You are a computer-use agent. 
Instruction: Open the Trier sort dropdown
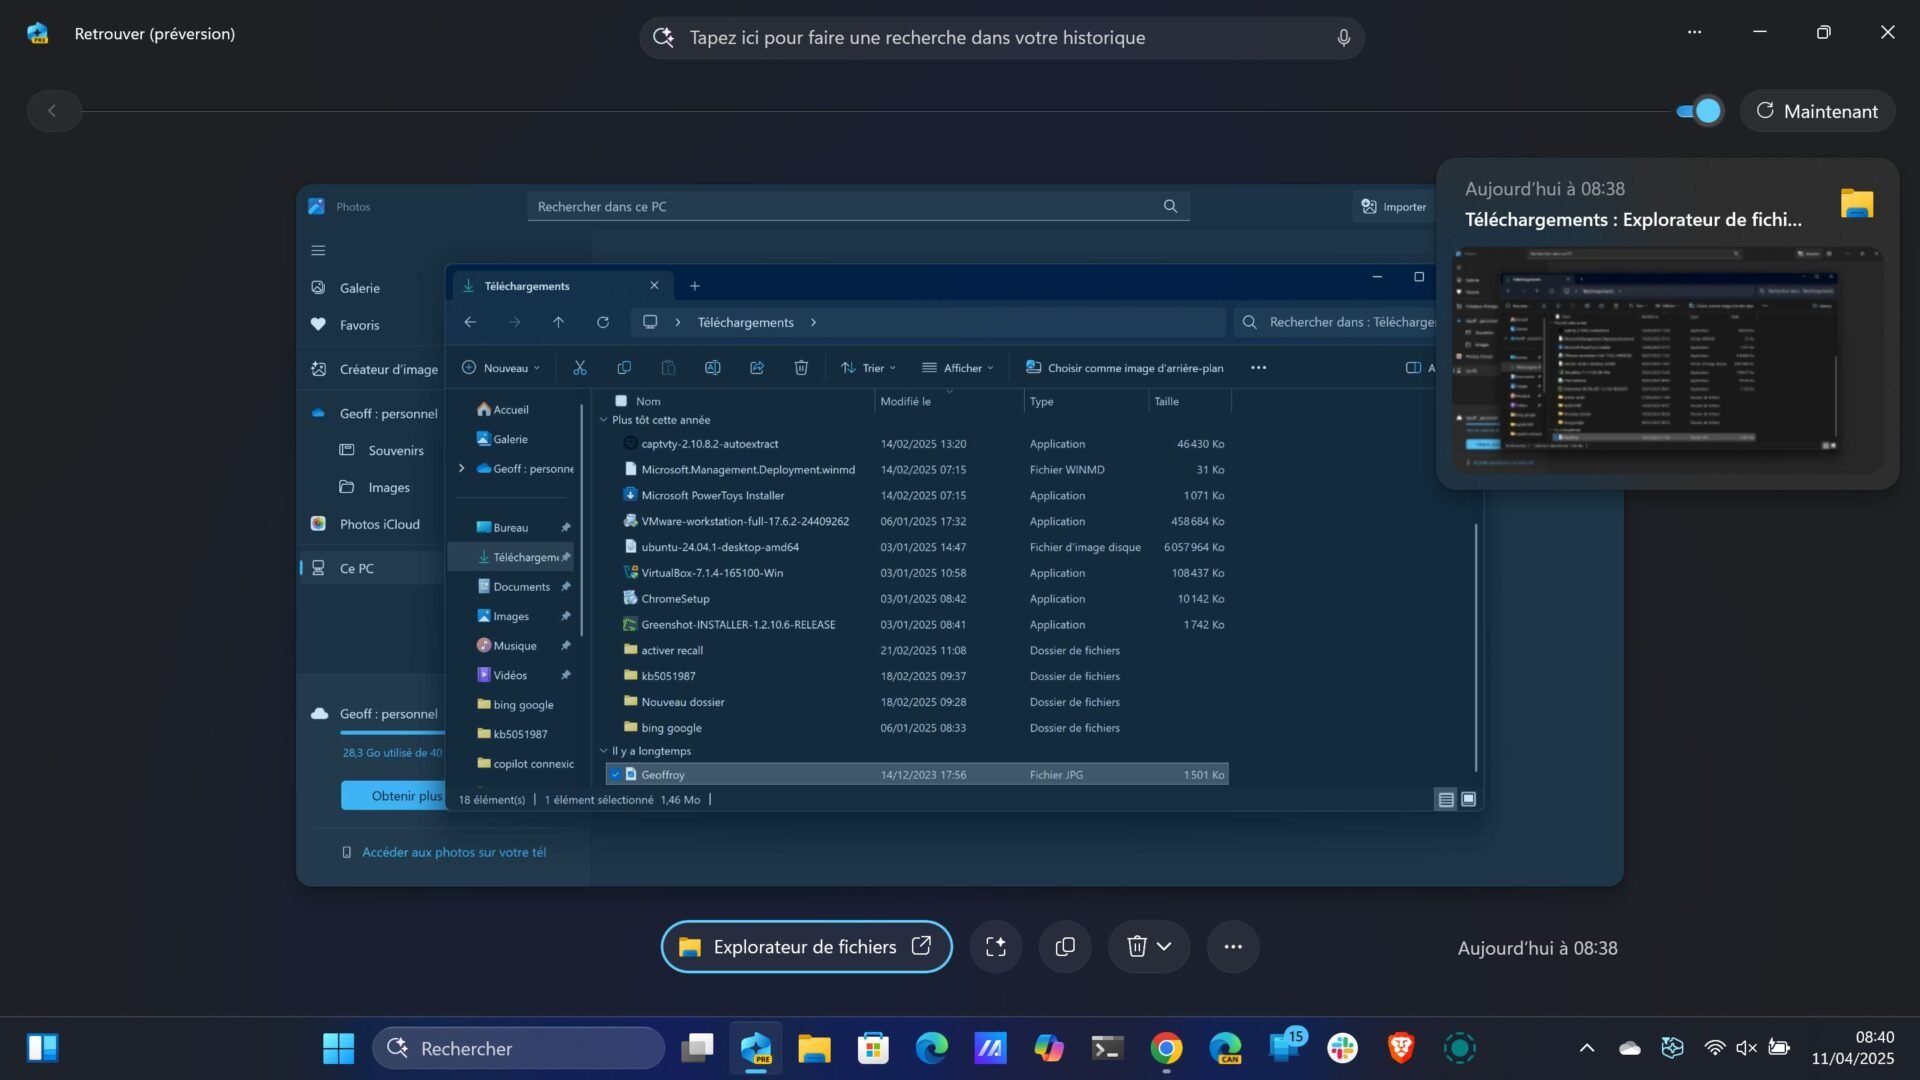click(868, 368)
